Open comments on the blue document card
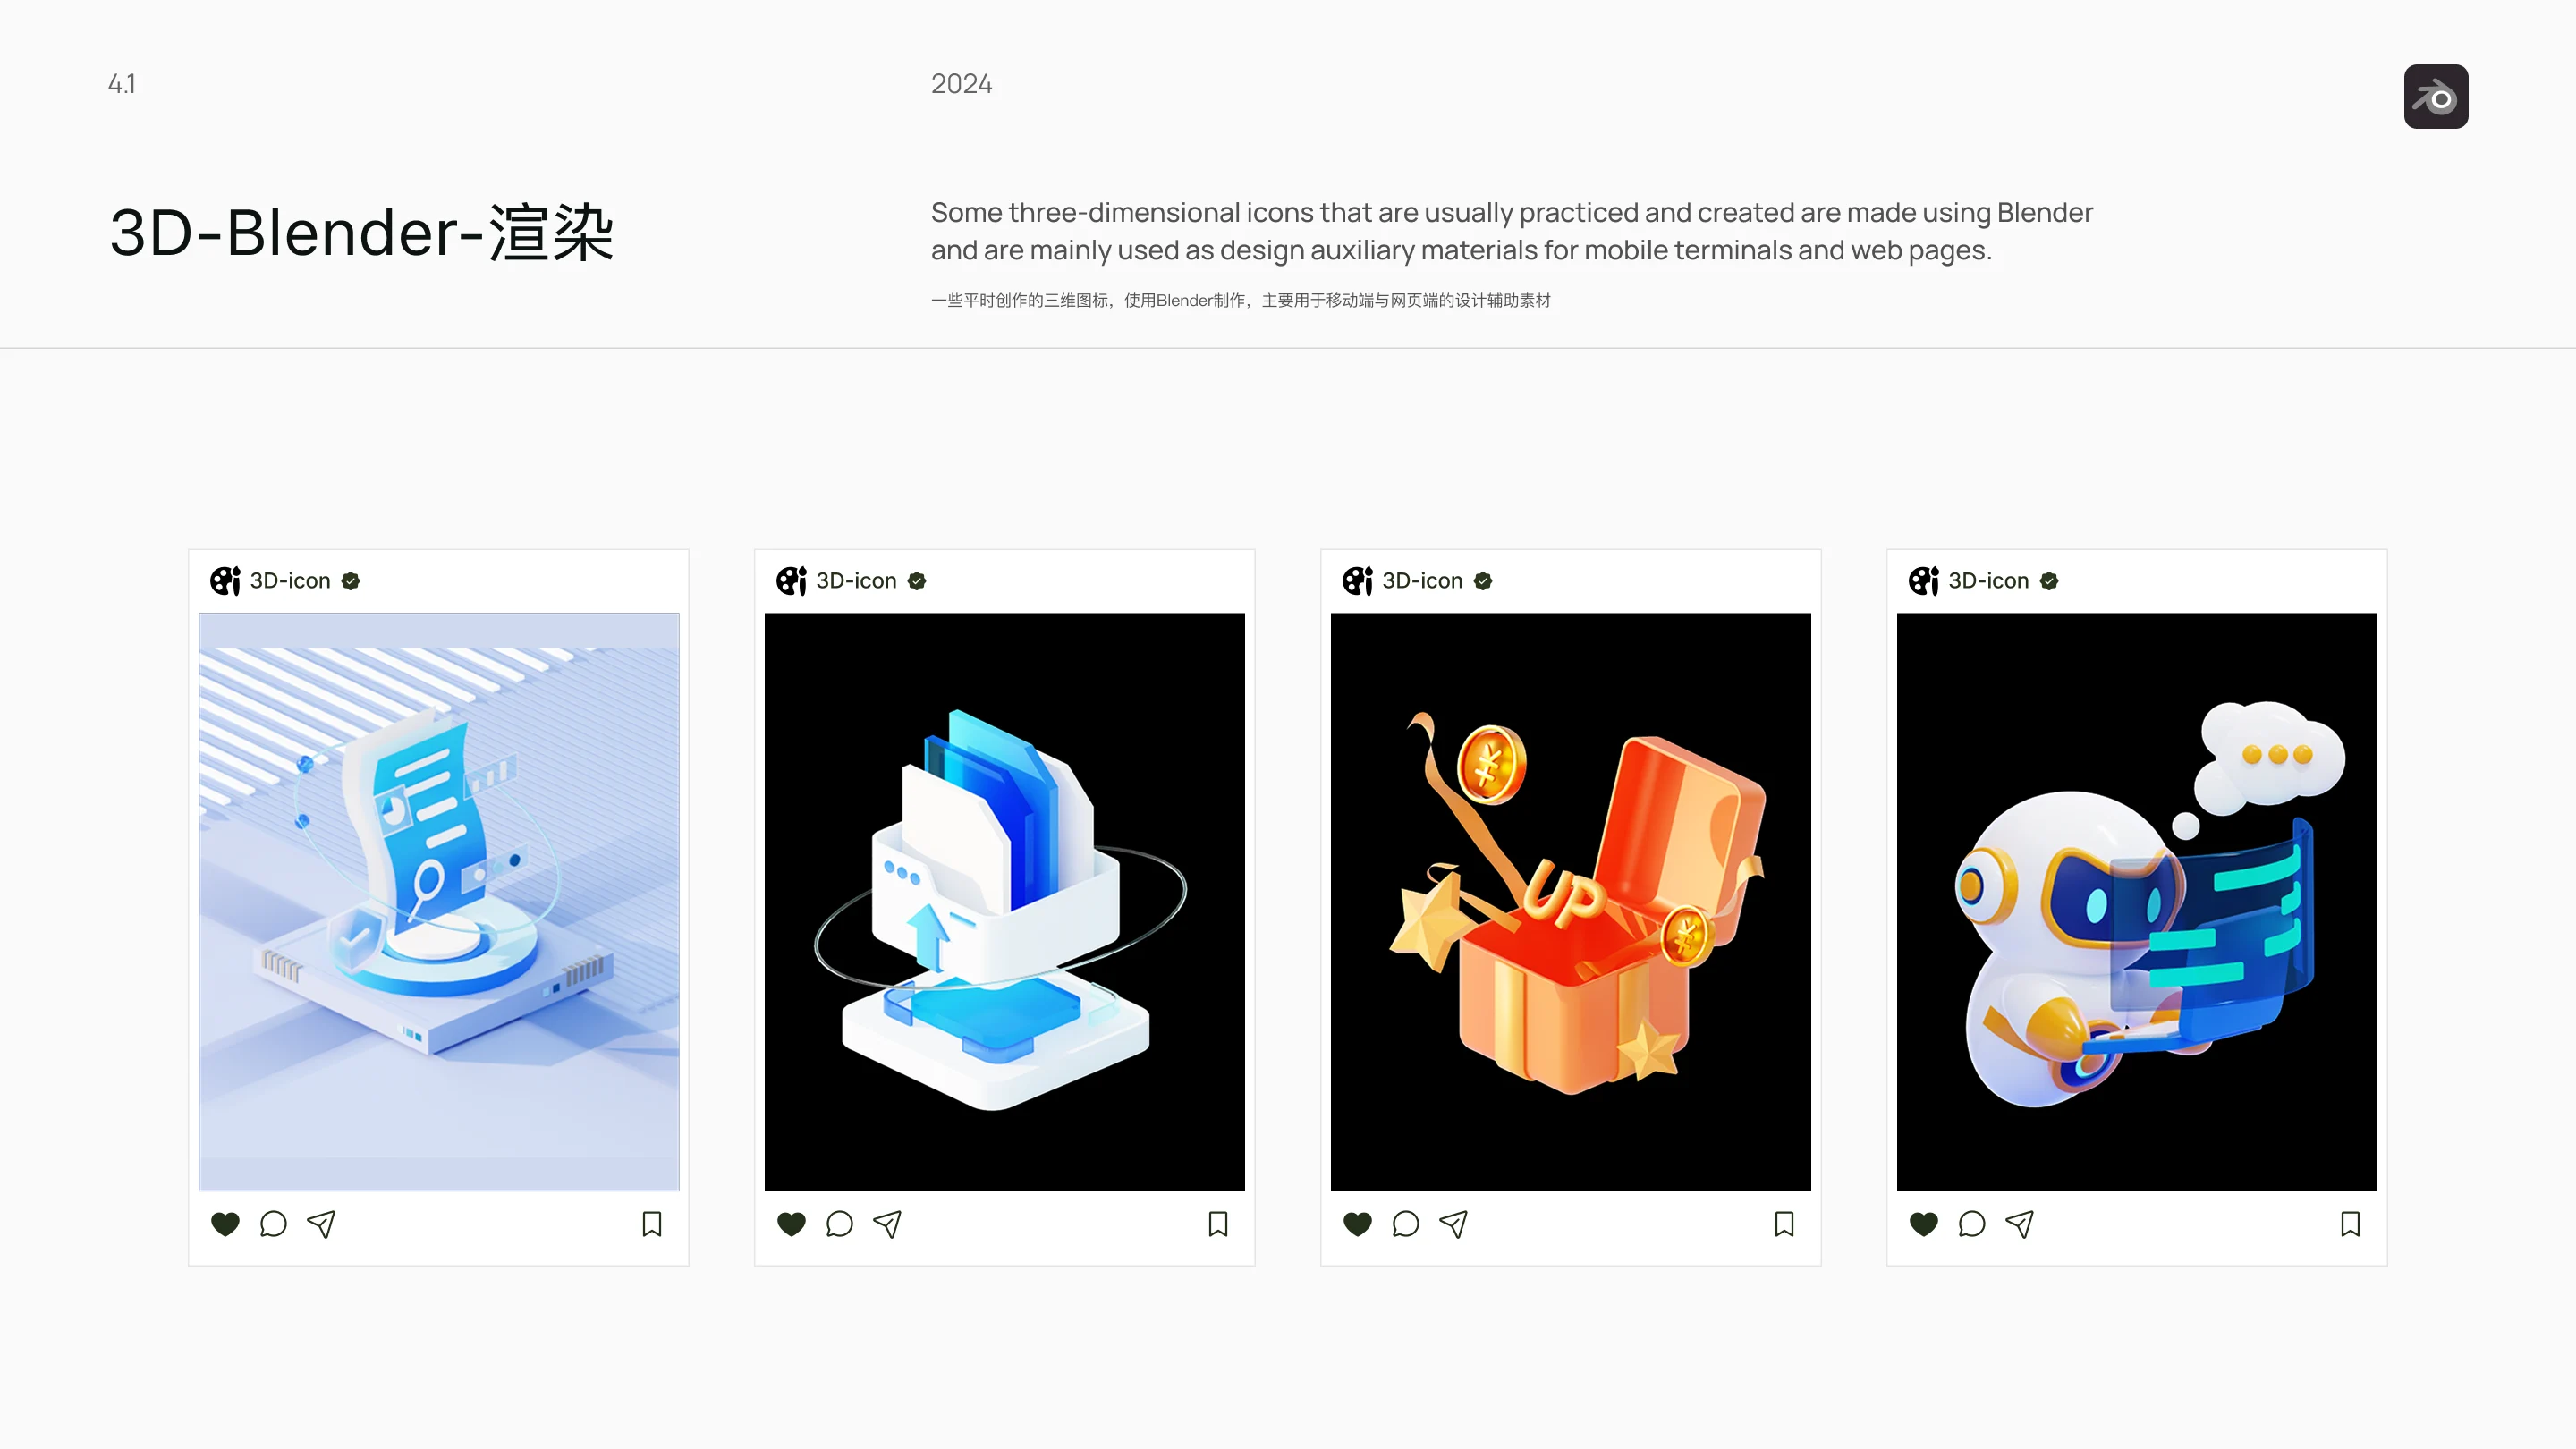Viewport: 2576px width, 1449px height. click(273, 1224)
